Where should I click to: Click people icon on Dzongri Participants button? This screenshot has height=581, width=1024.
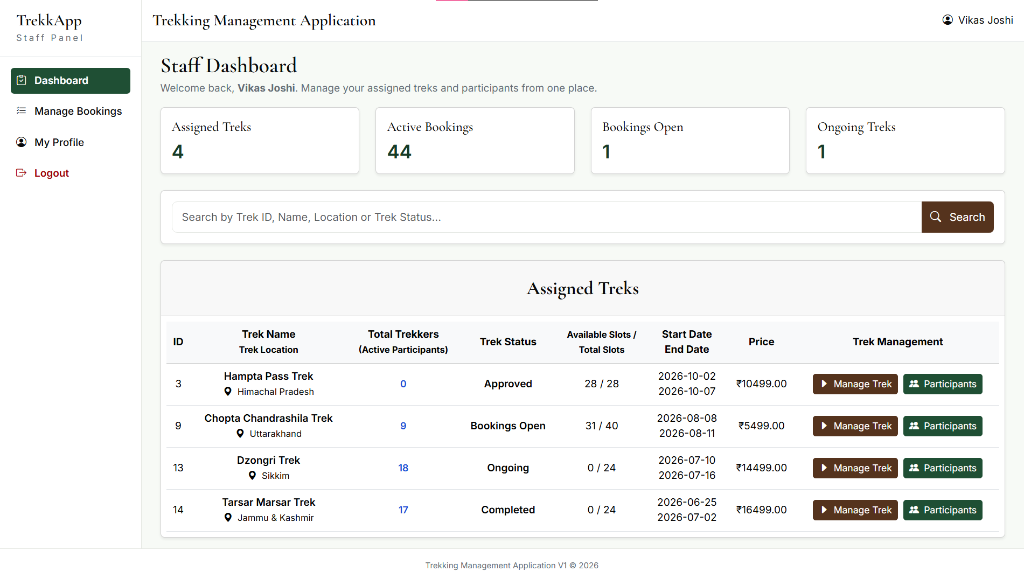pos(914,468)
